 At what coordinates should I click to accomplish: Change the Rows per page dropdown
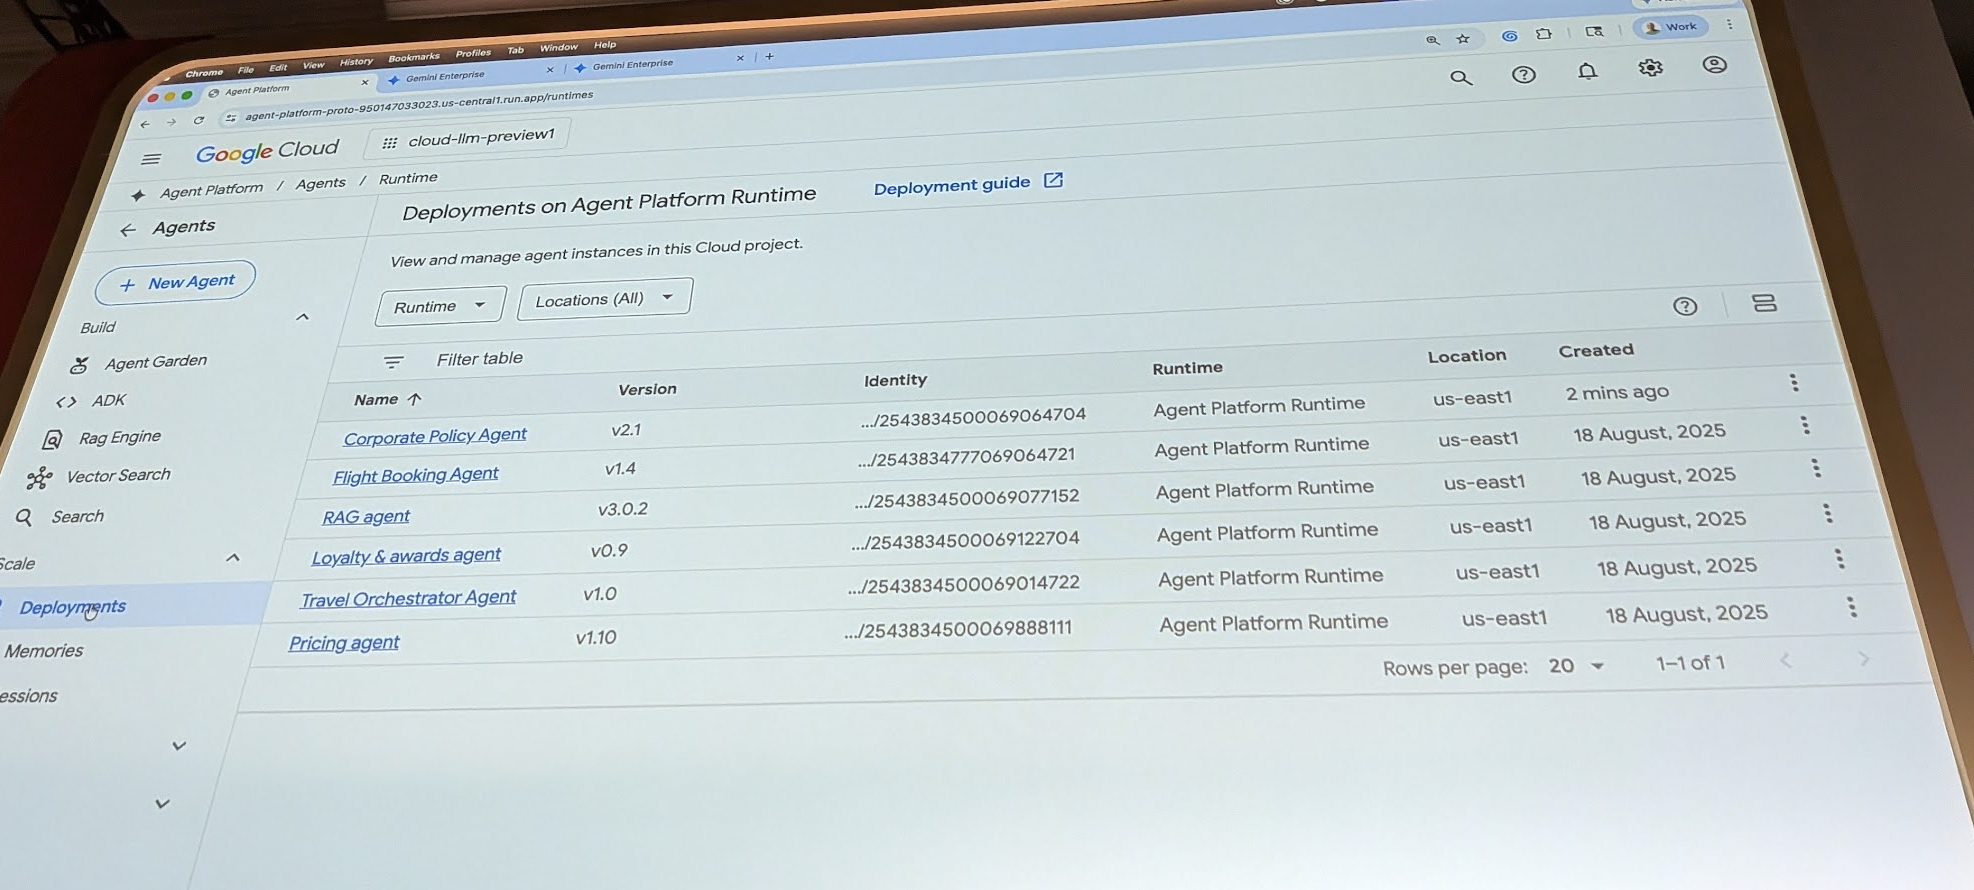[x=1576, y=666]
